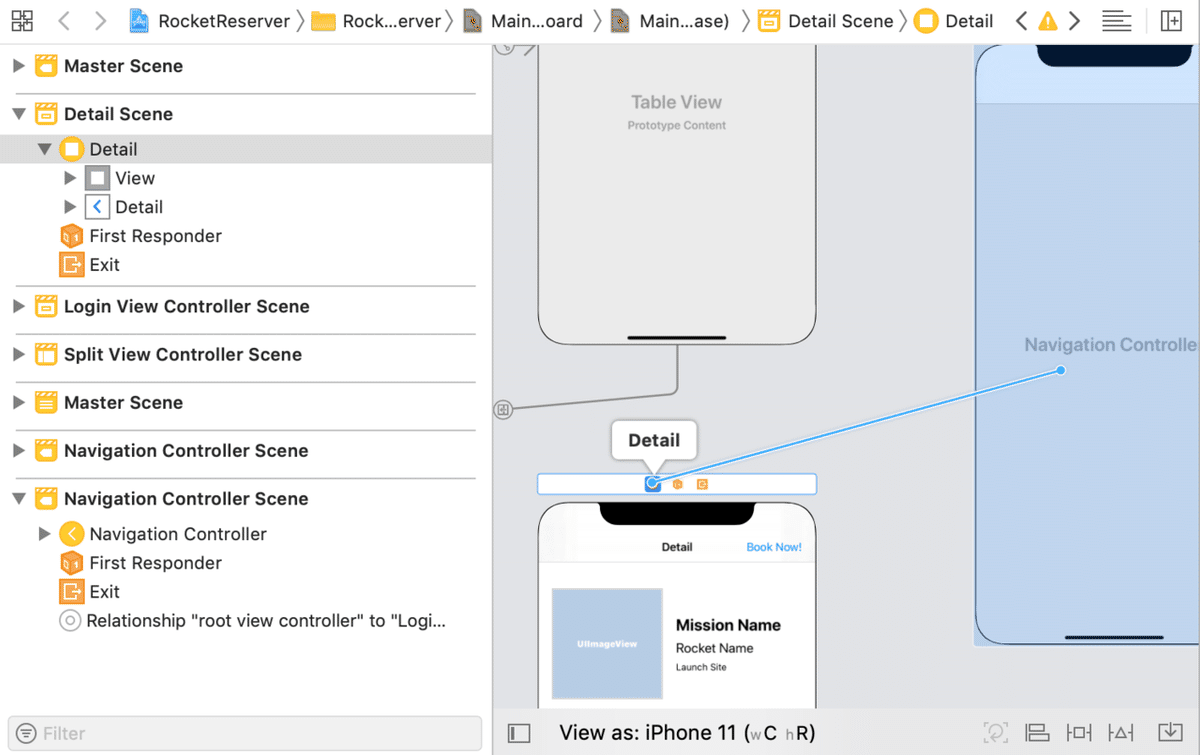The height and width of the screenshot is (755, 1200).
Task: Expand the second Master Scene
Action: 18,402
